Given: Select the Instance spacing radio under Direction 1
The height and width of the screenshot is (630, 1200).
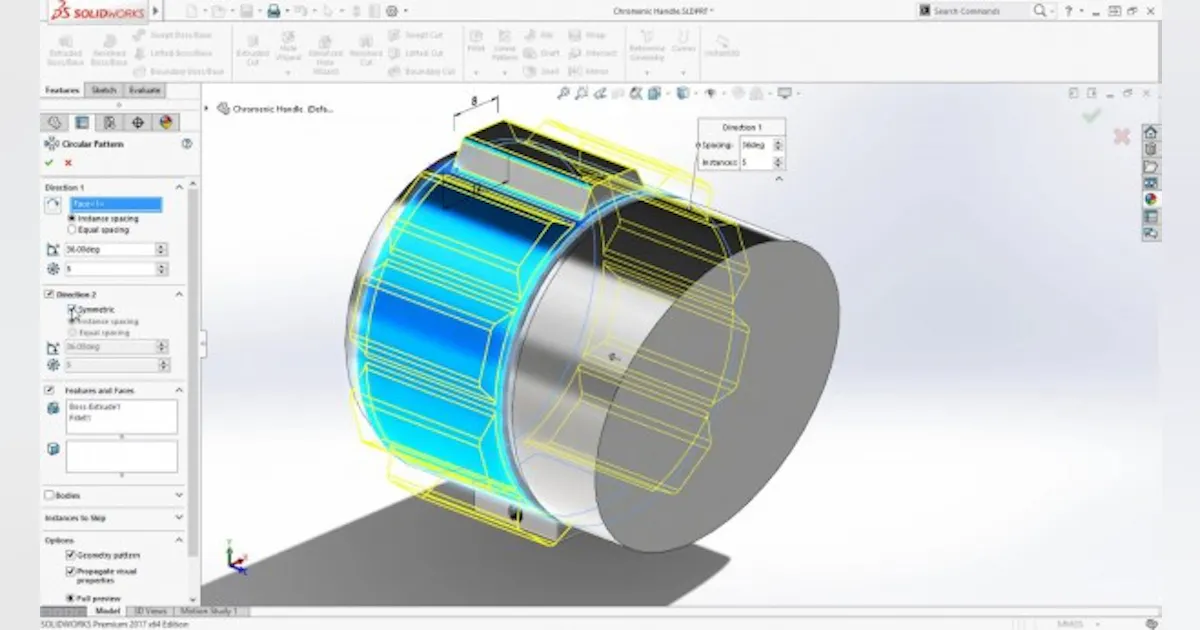Looking at the screenshot, I should (71, 218).
